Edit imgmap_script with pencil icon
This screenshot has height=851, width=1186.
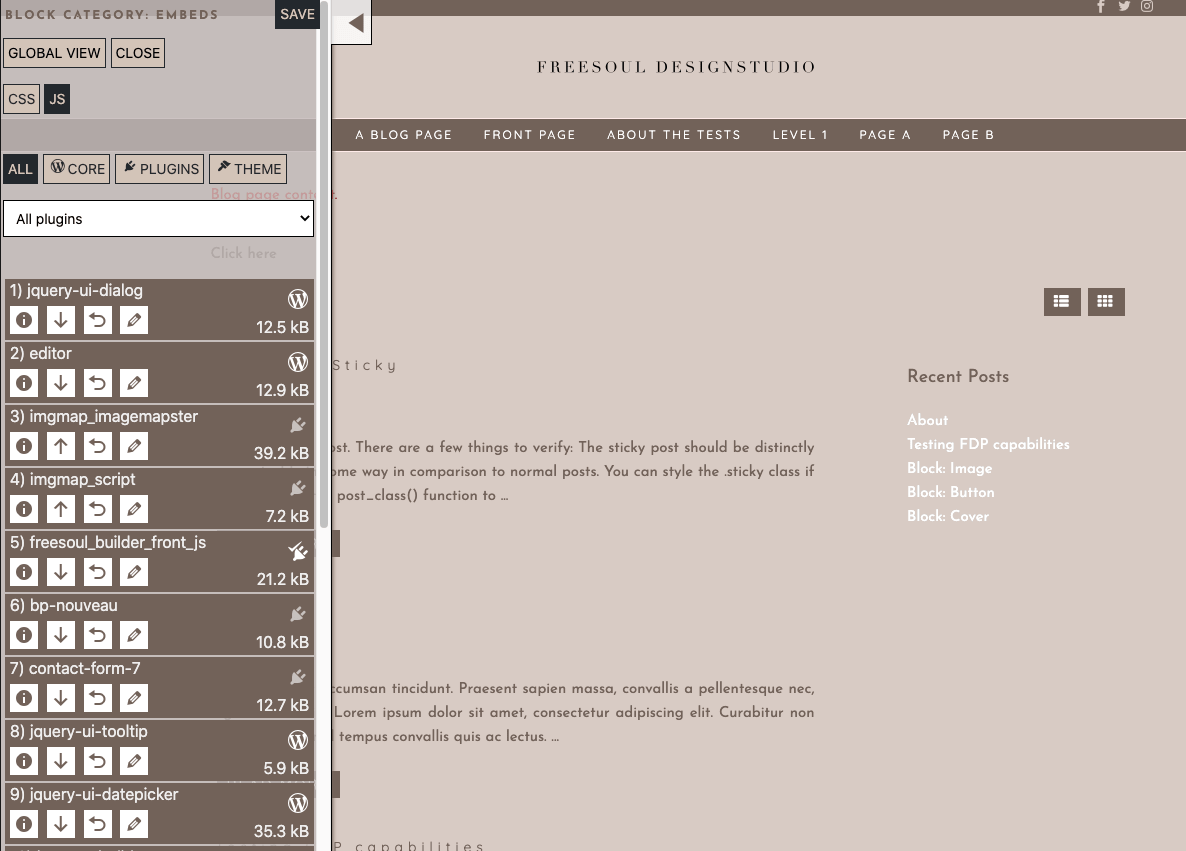(x=134, y=509)
